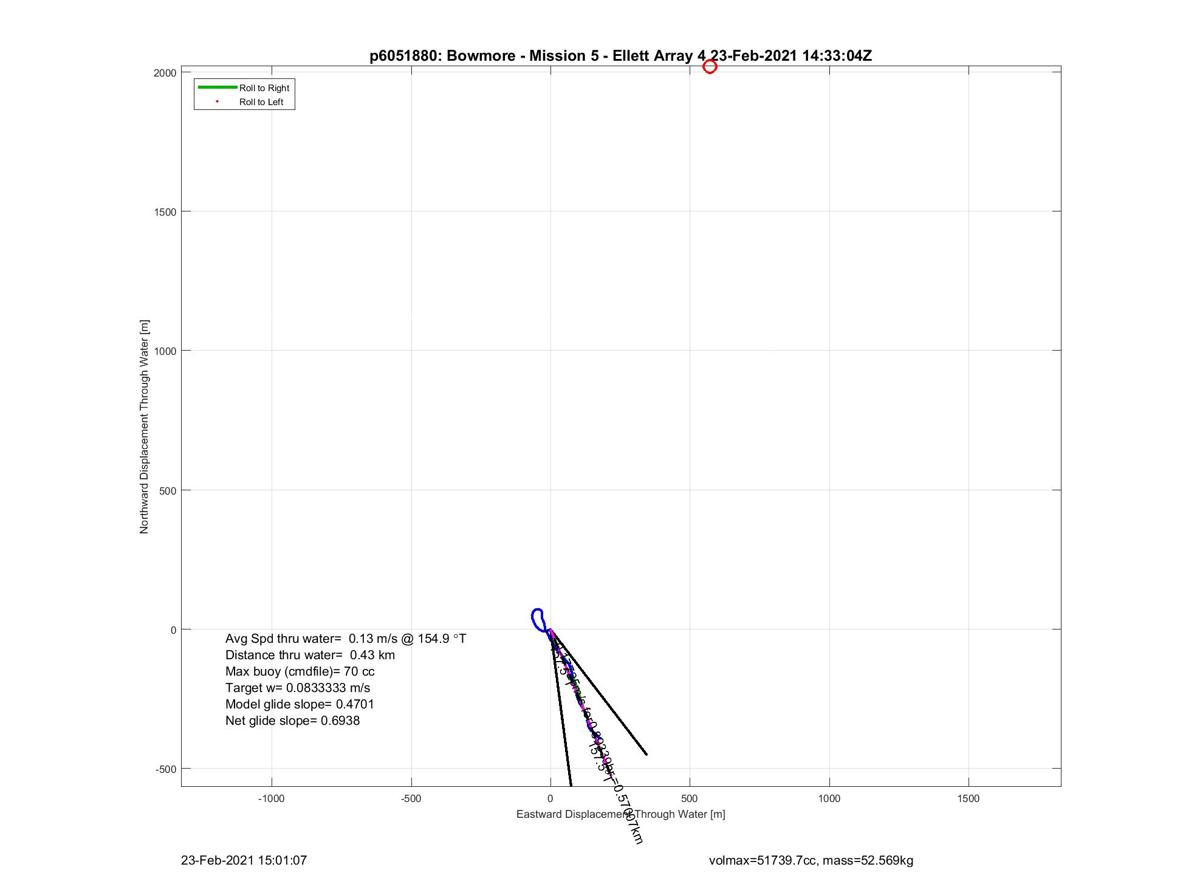The image size is (1200, 885).
Task: Click the x-axis tick label 1000
Action: pyautogui.click(x=829, y=799)
